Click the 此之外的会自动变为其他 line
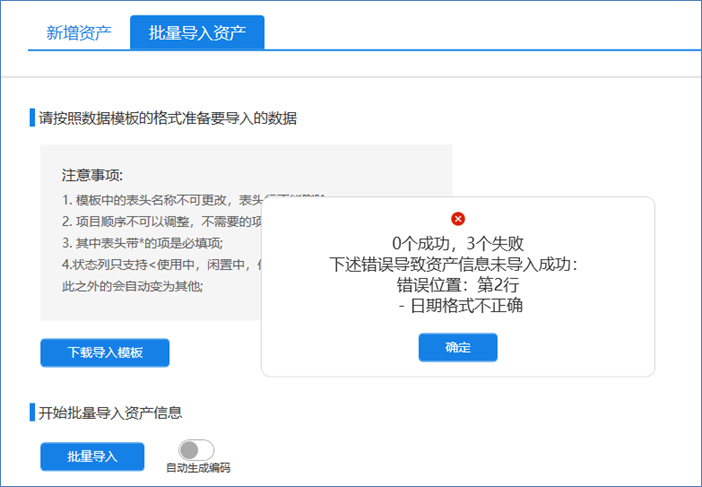Viewport: 702px width, 487px height. [132, 287]
